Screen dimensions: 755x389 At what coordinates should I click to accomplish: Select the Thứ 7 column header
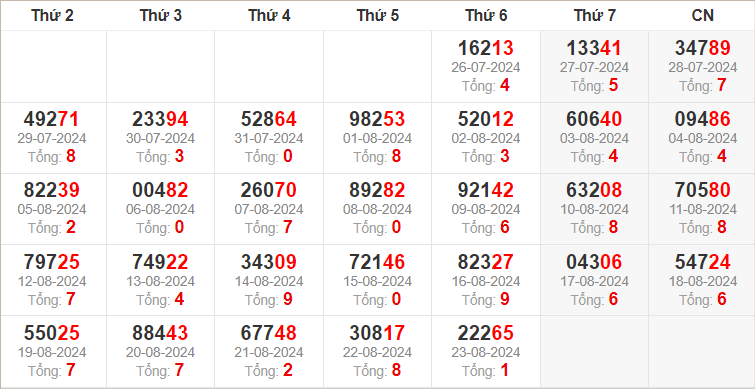coord(595,16)
